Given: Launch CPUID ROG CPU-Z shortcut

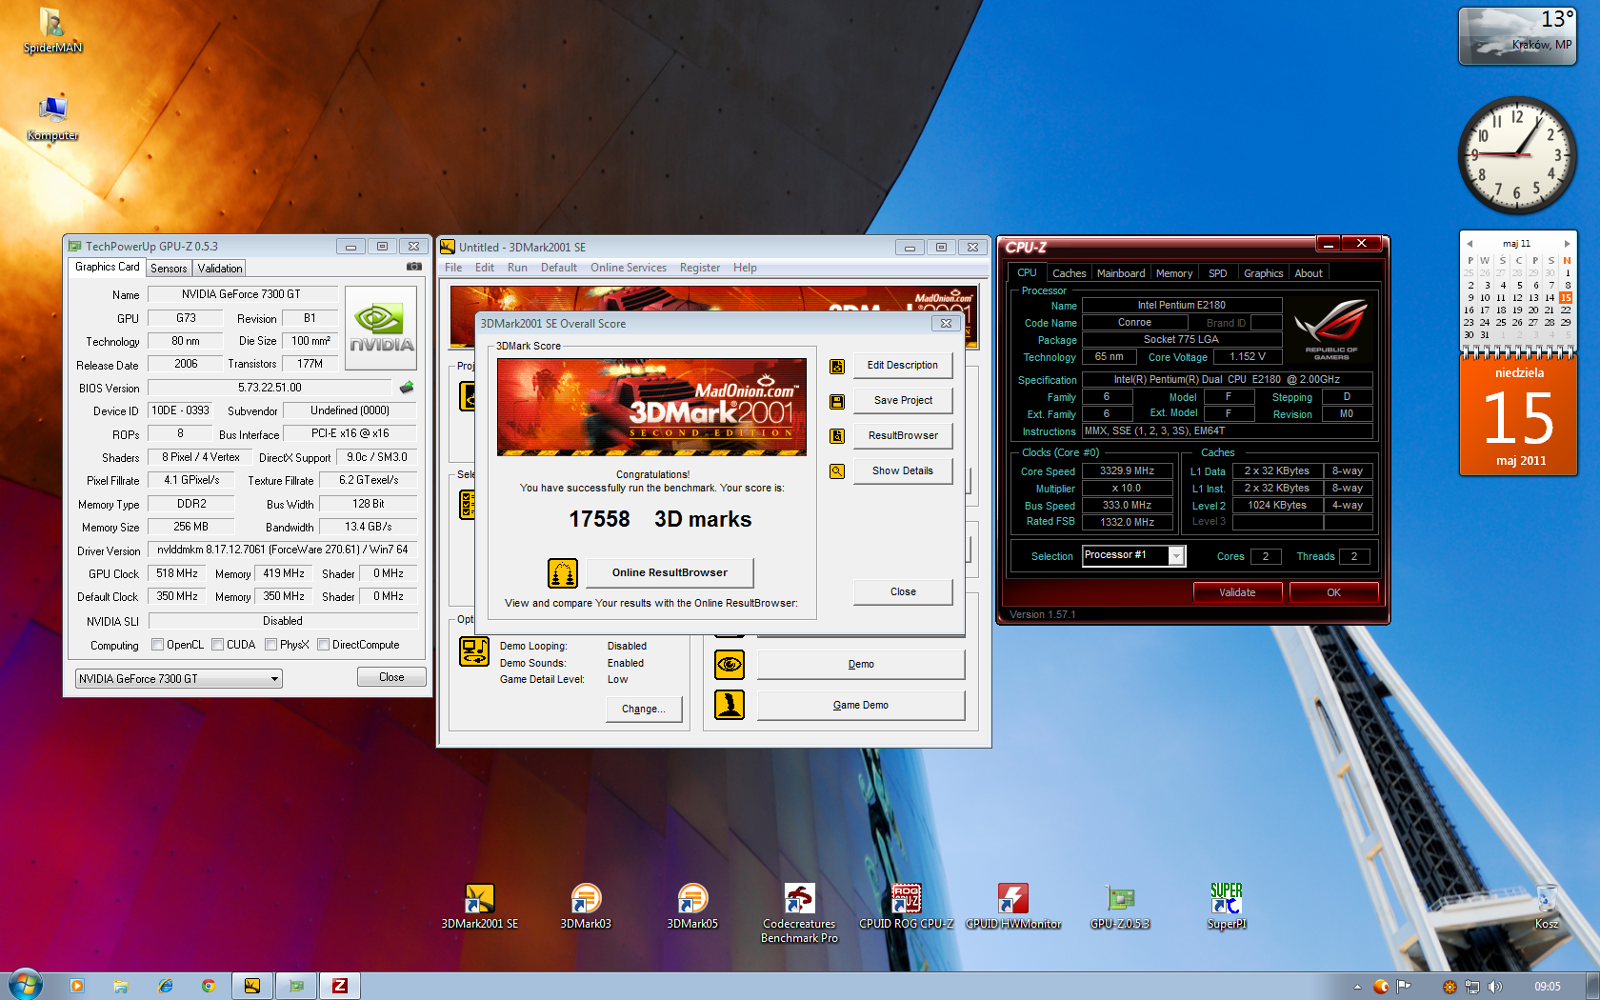Looking at the screenshot, I should pos(906,906).
